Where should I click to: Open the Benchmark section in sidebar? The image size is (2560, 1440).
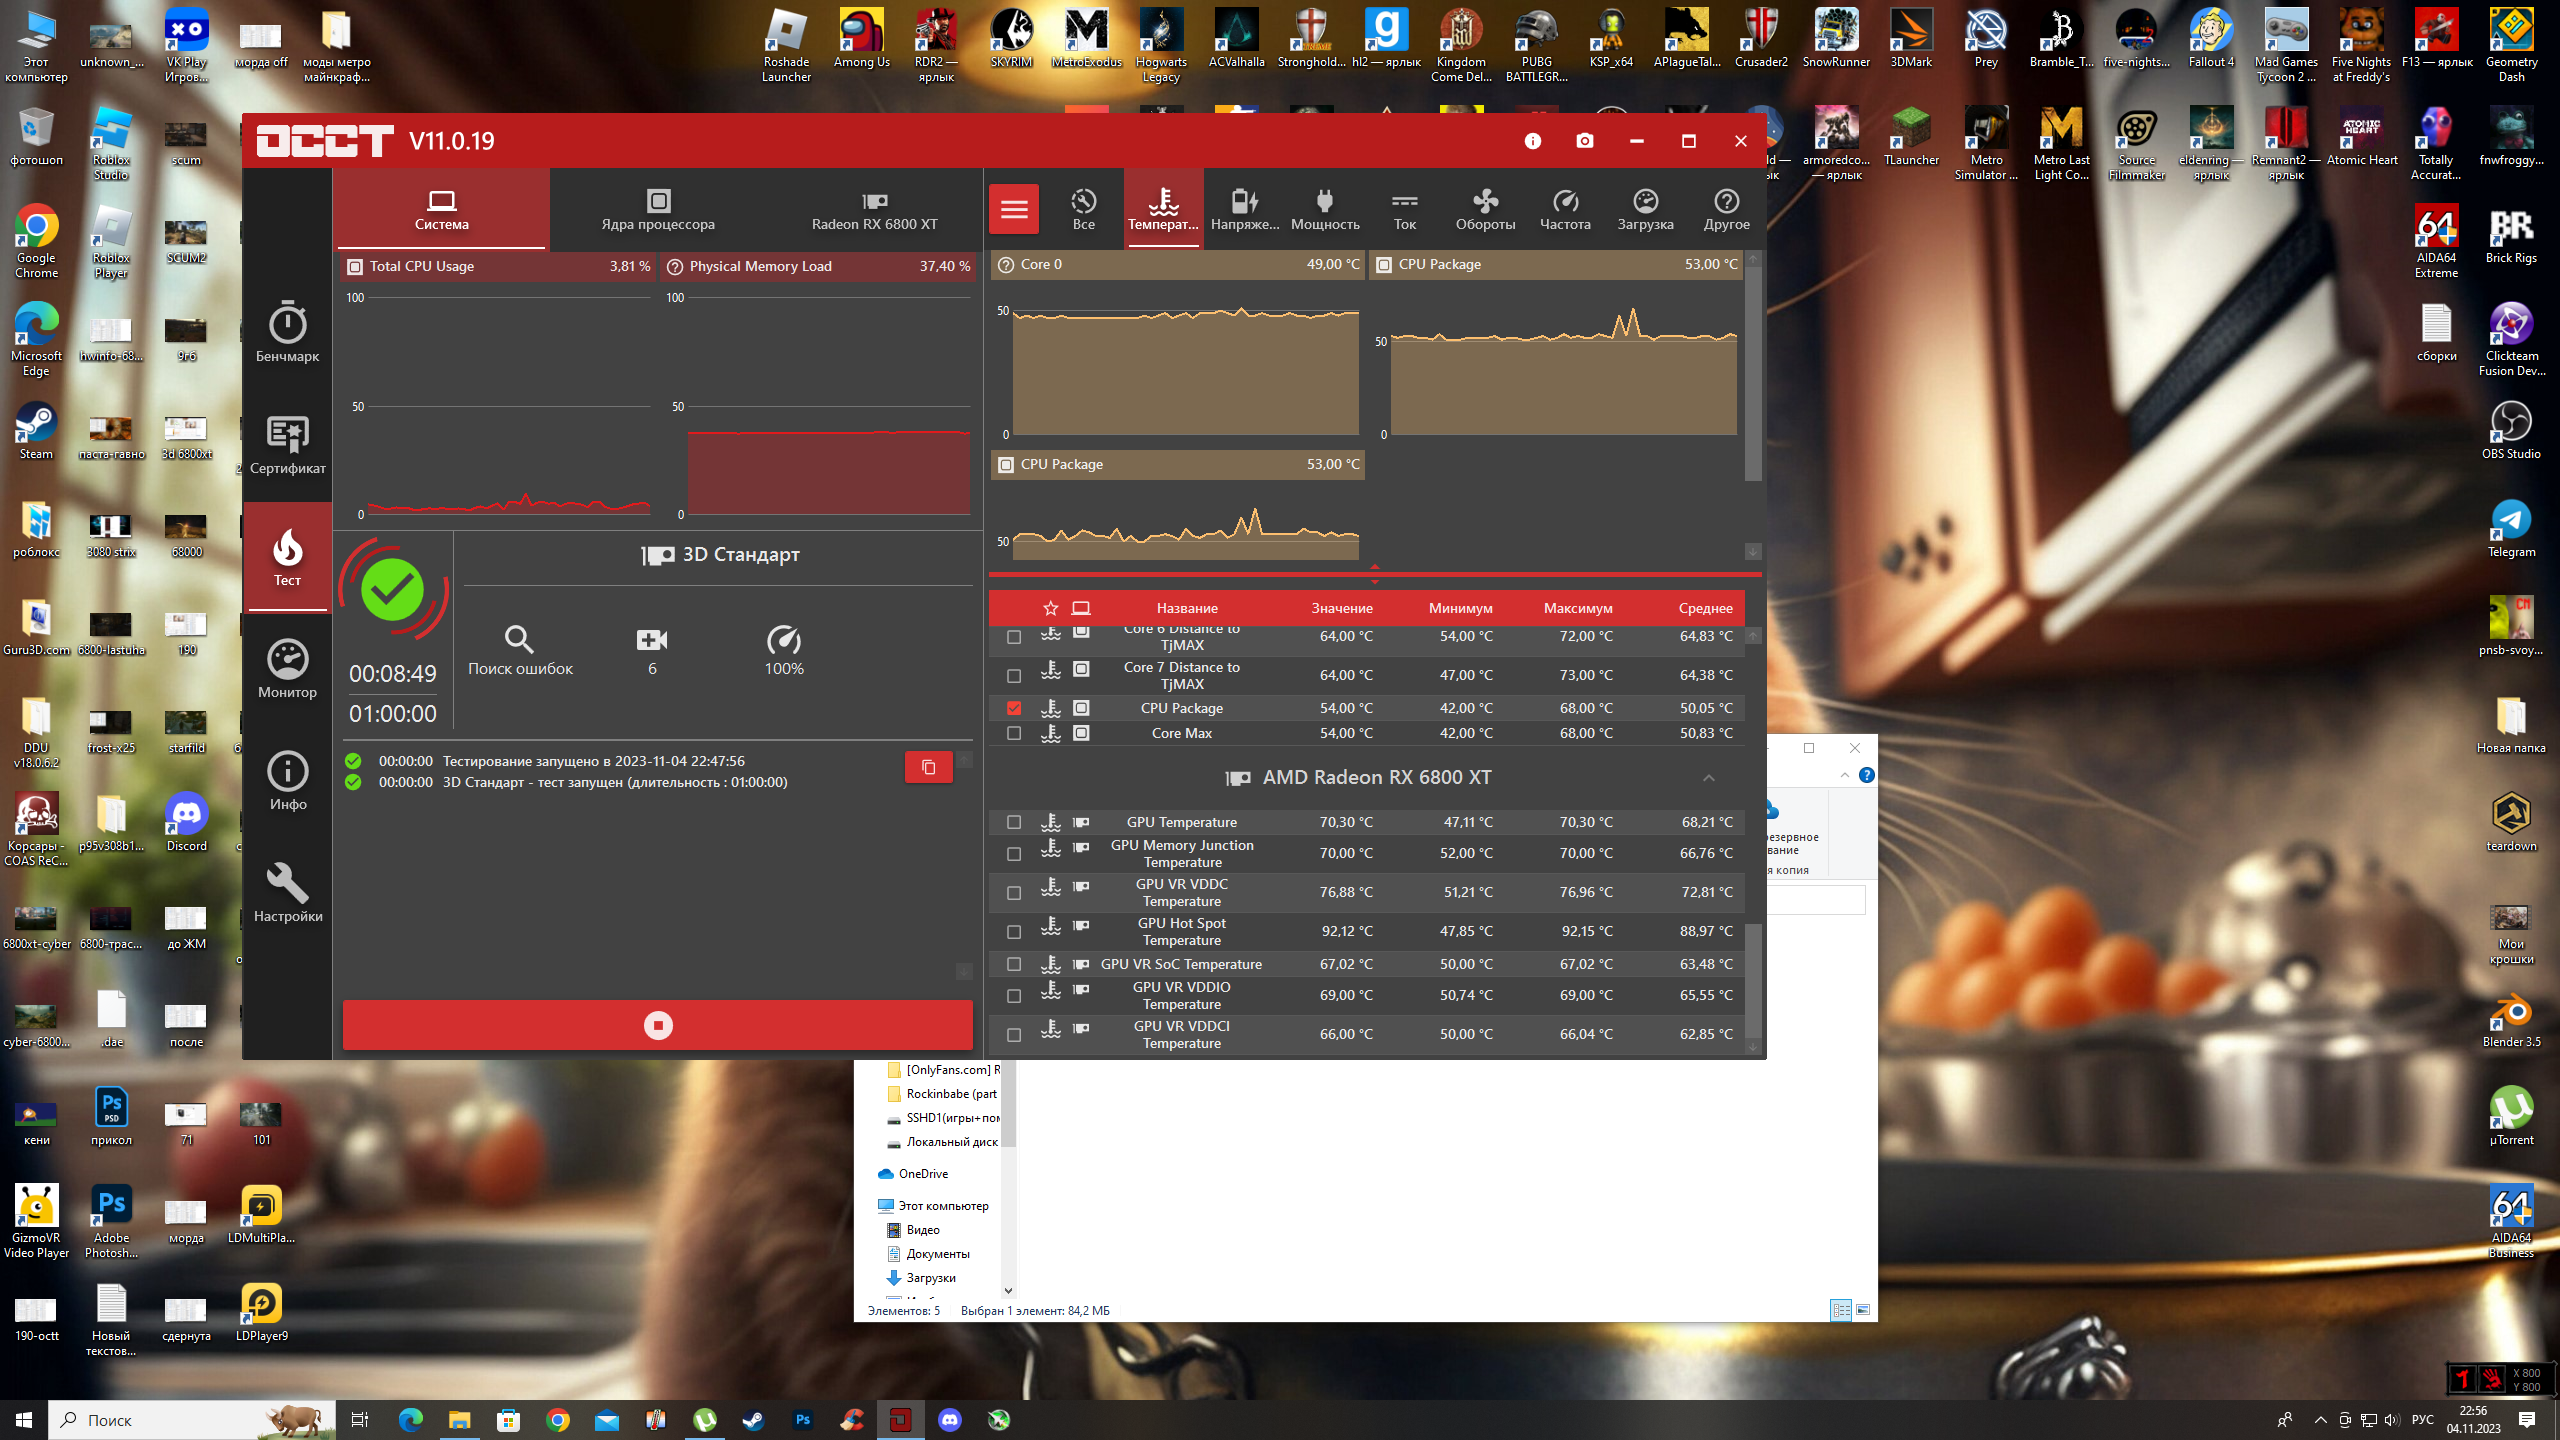tap(287, 333)
